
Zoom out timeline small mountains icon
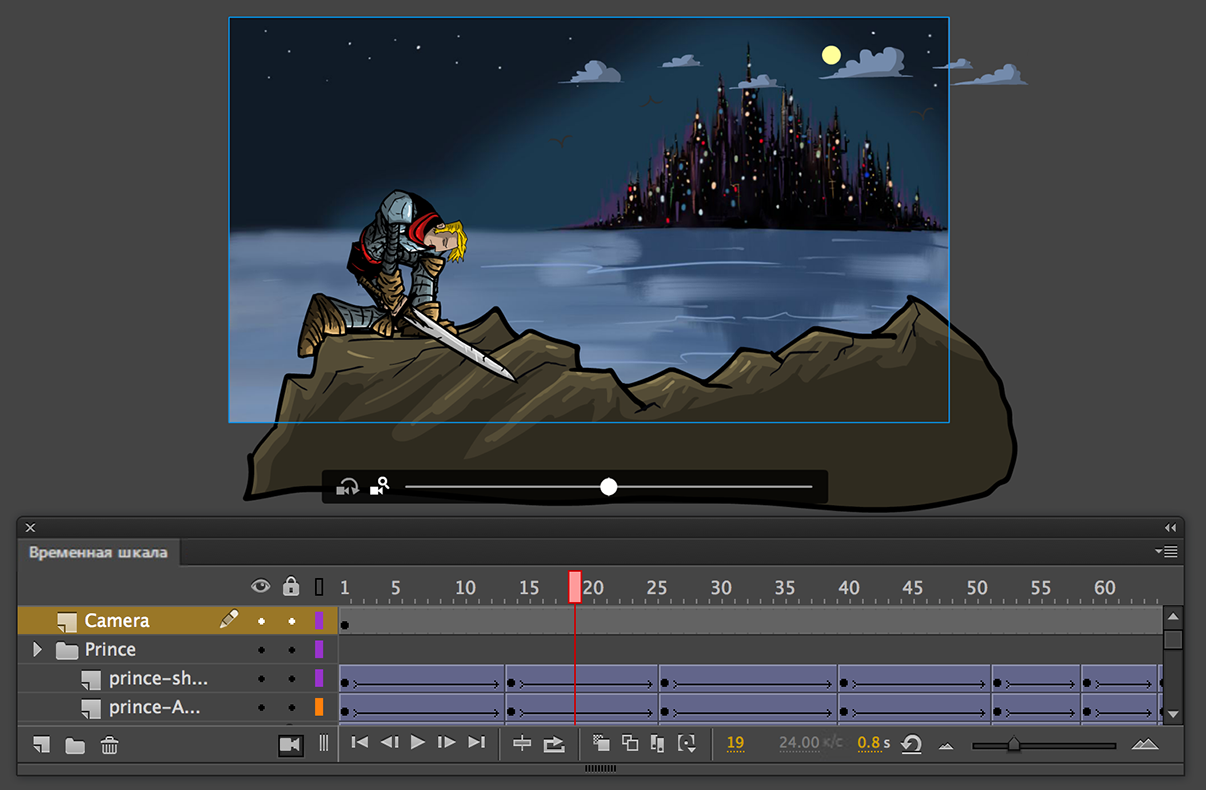point(947,746)
